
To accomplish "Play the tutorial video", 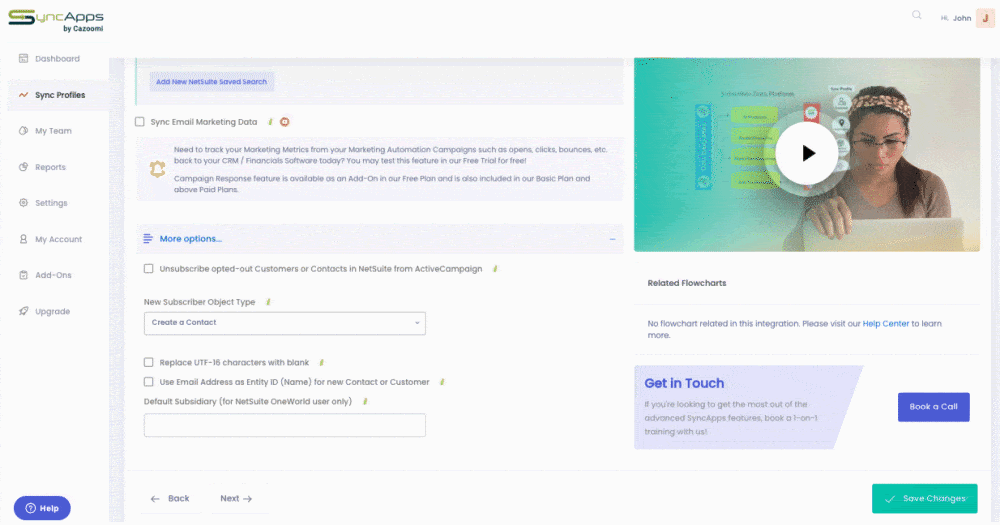I will 807,154.
